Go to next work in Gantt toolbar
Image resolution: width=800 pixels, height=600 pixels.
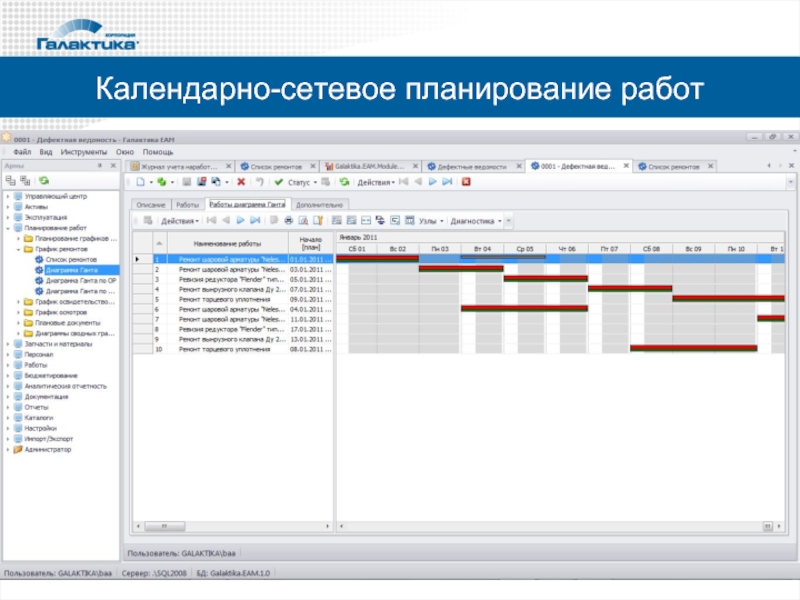[x=240, y=220]
